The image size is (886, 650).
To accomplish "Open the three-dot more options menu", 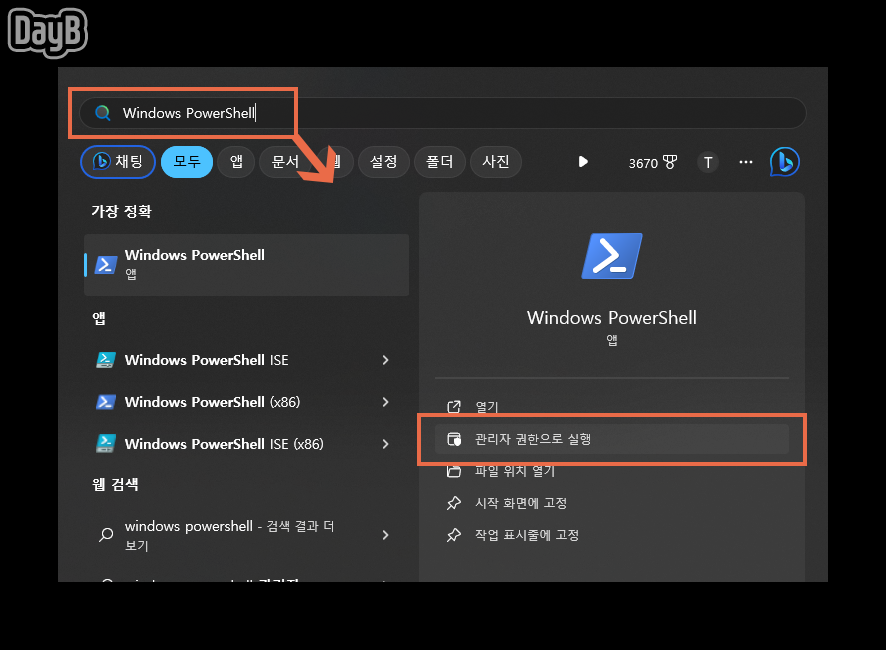I will coord(746,162).
